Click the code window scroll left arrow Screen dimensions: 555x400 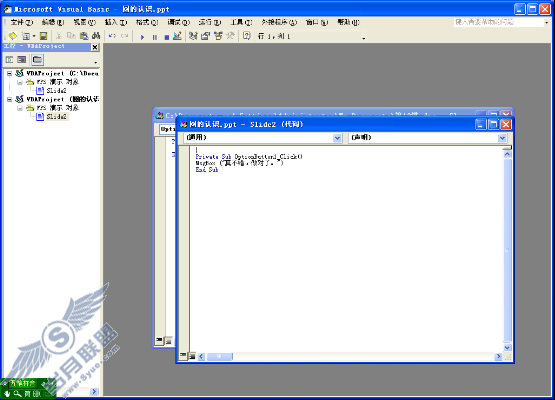click(201, 356)
